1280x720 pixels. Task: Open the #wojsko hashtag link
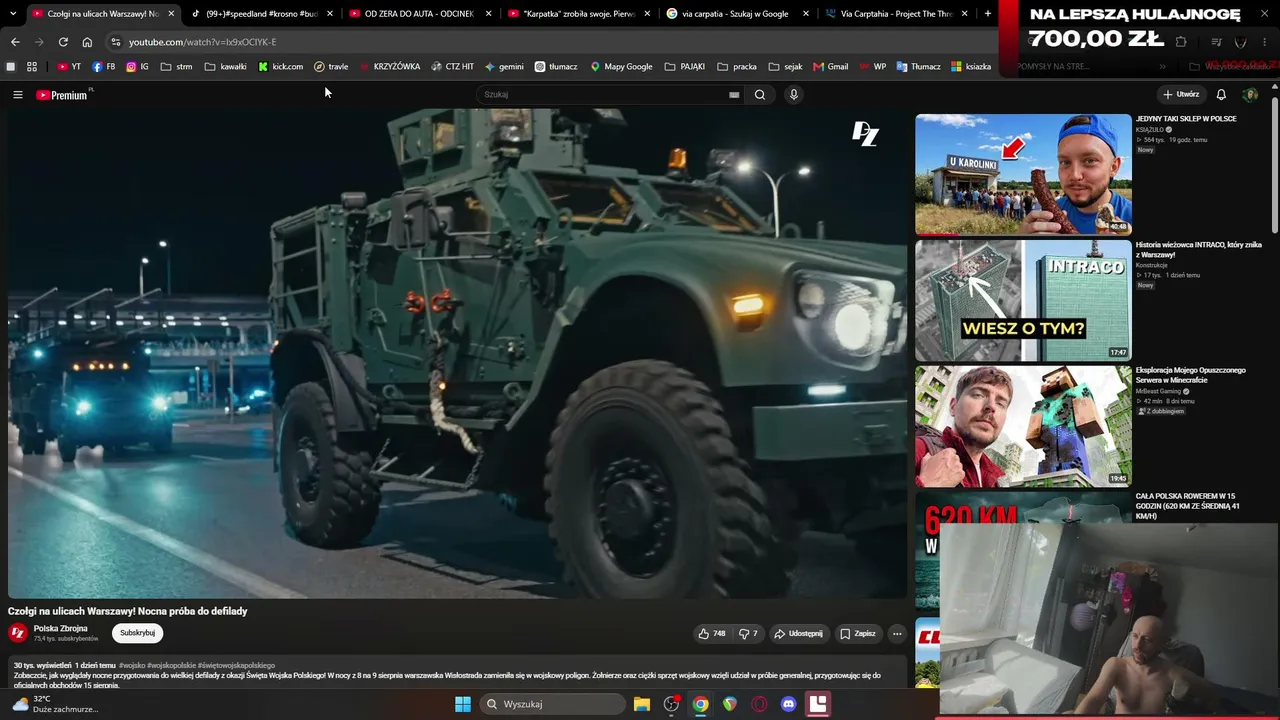pyautogui.click(x=131, y=665)
